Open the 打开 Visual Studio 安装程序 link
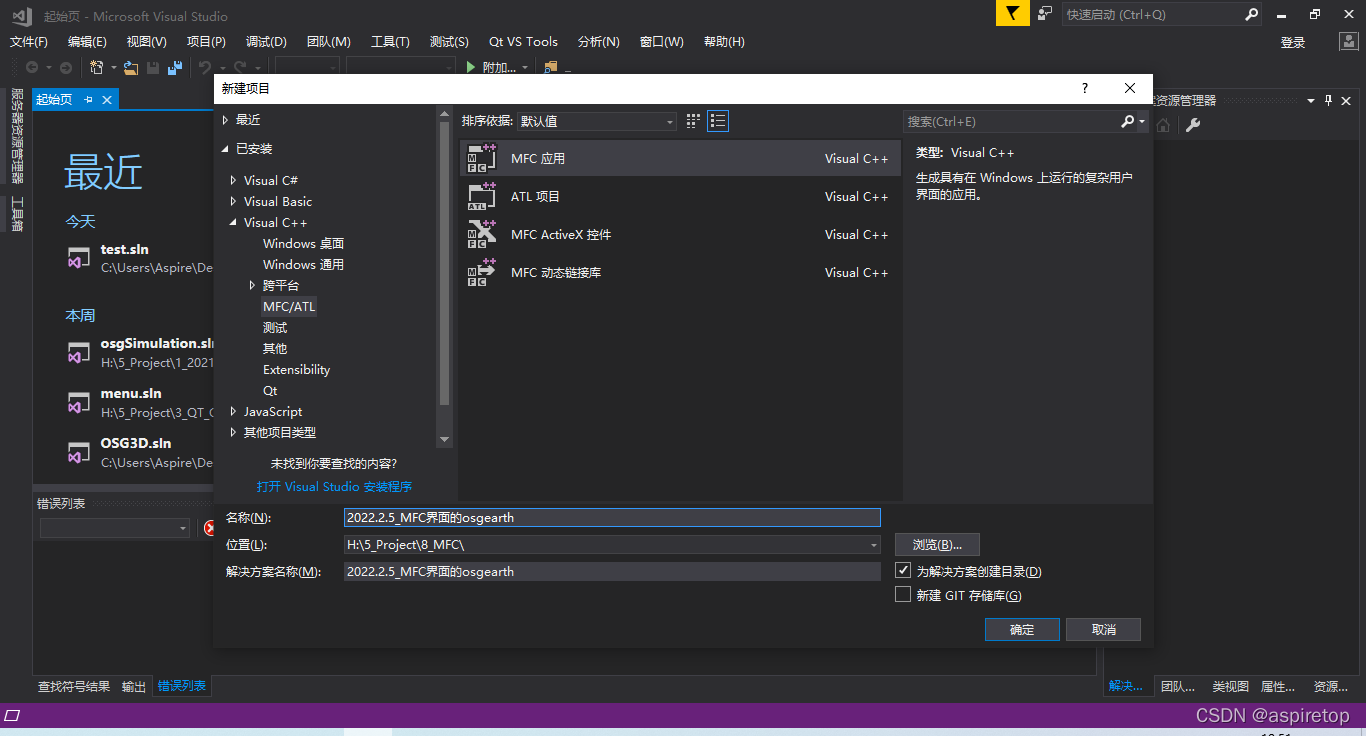Image resolution: width=1366 pixels, height=736 pixels. pyautogui.click(x=334, y=487)
